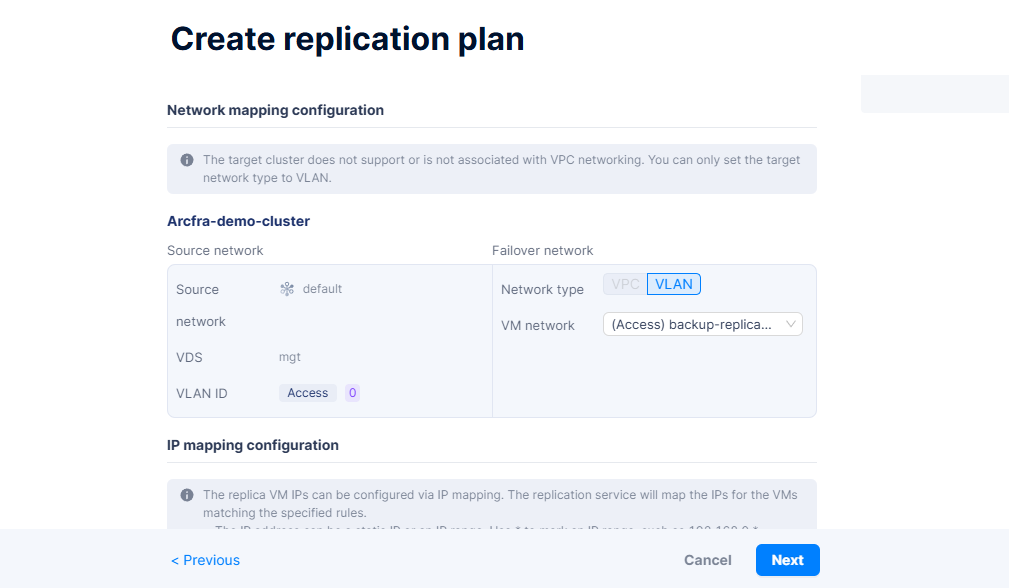Go back with the Previous link
Viewport: 1009px width, 588px height.
(x=205, y=560)
